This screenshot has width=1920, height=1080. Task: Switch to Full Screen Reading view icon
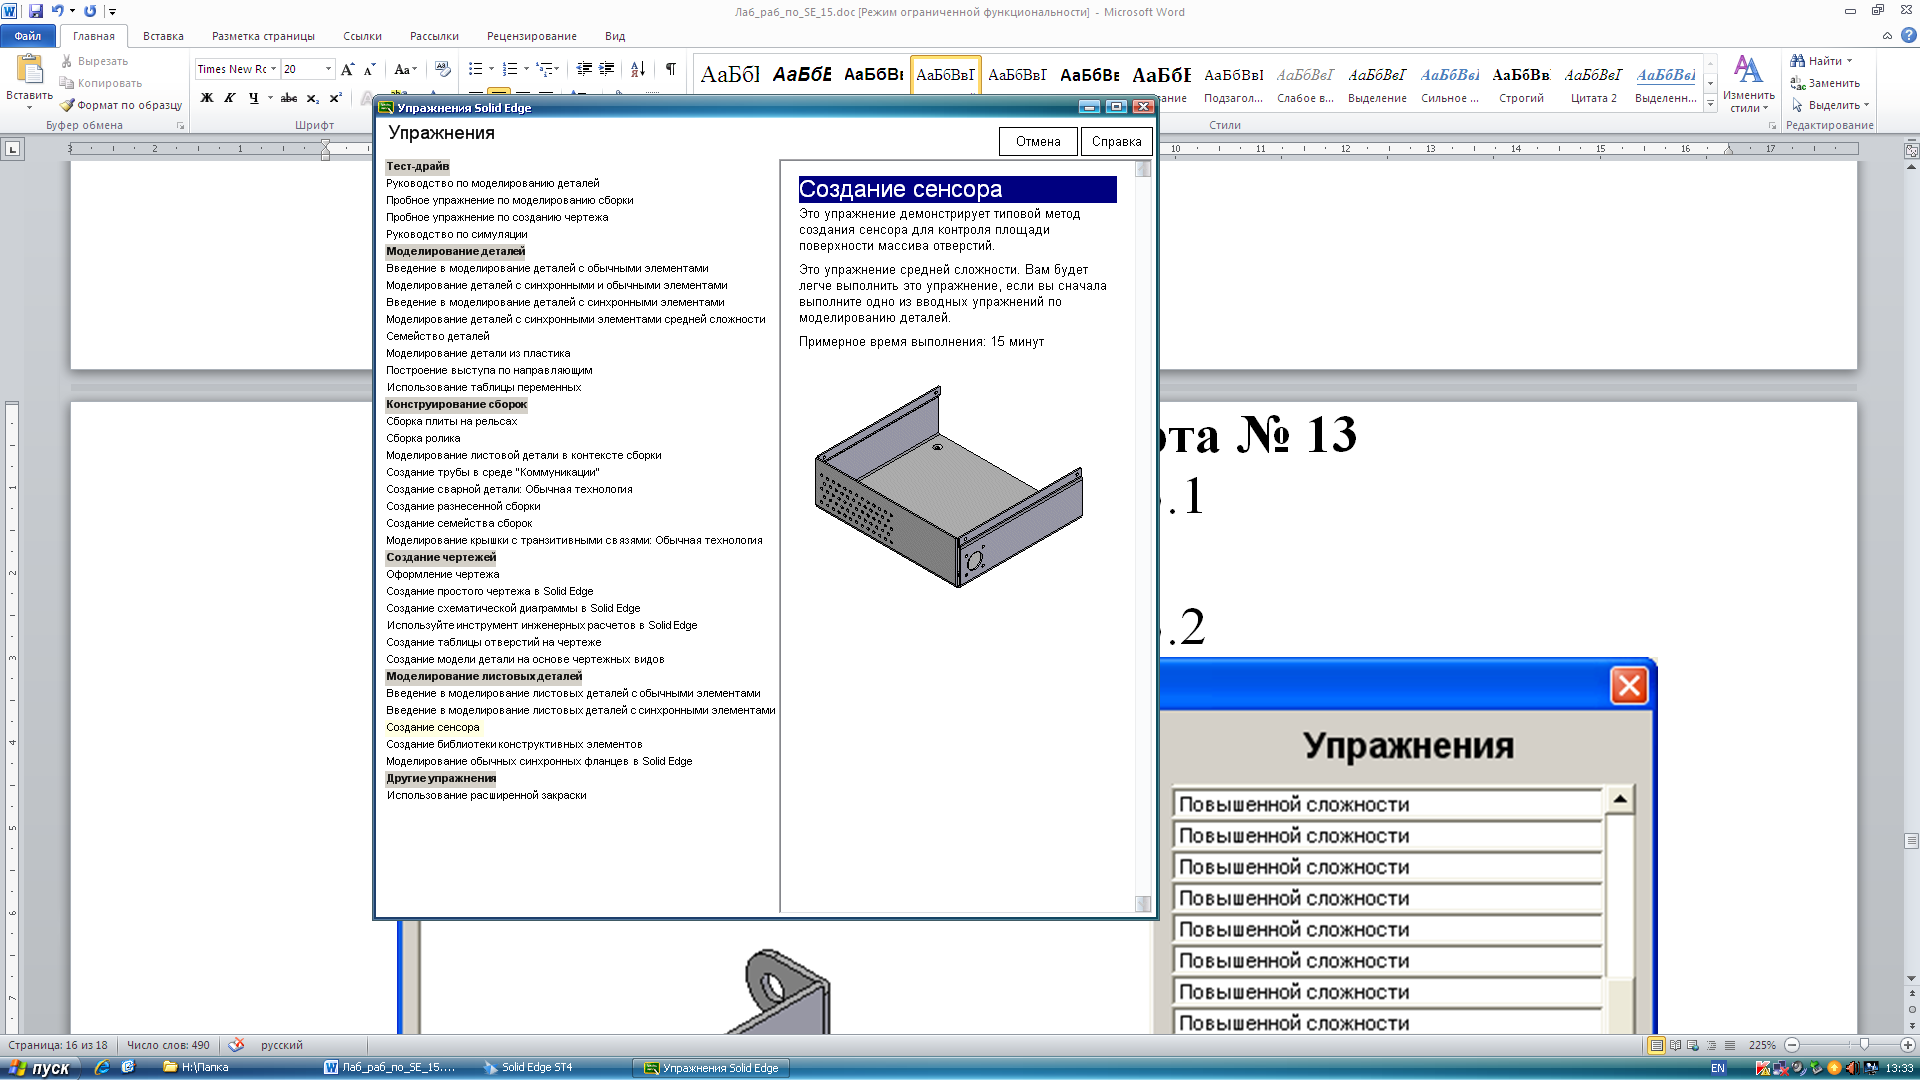(x=1675, y=1045)
